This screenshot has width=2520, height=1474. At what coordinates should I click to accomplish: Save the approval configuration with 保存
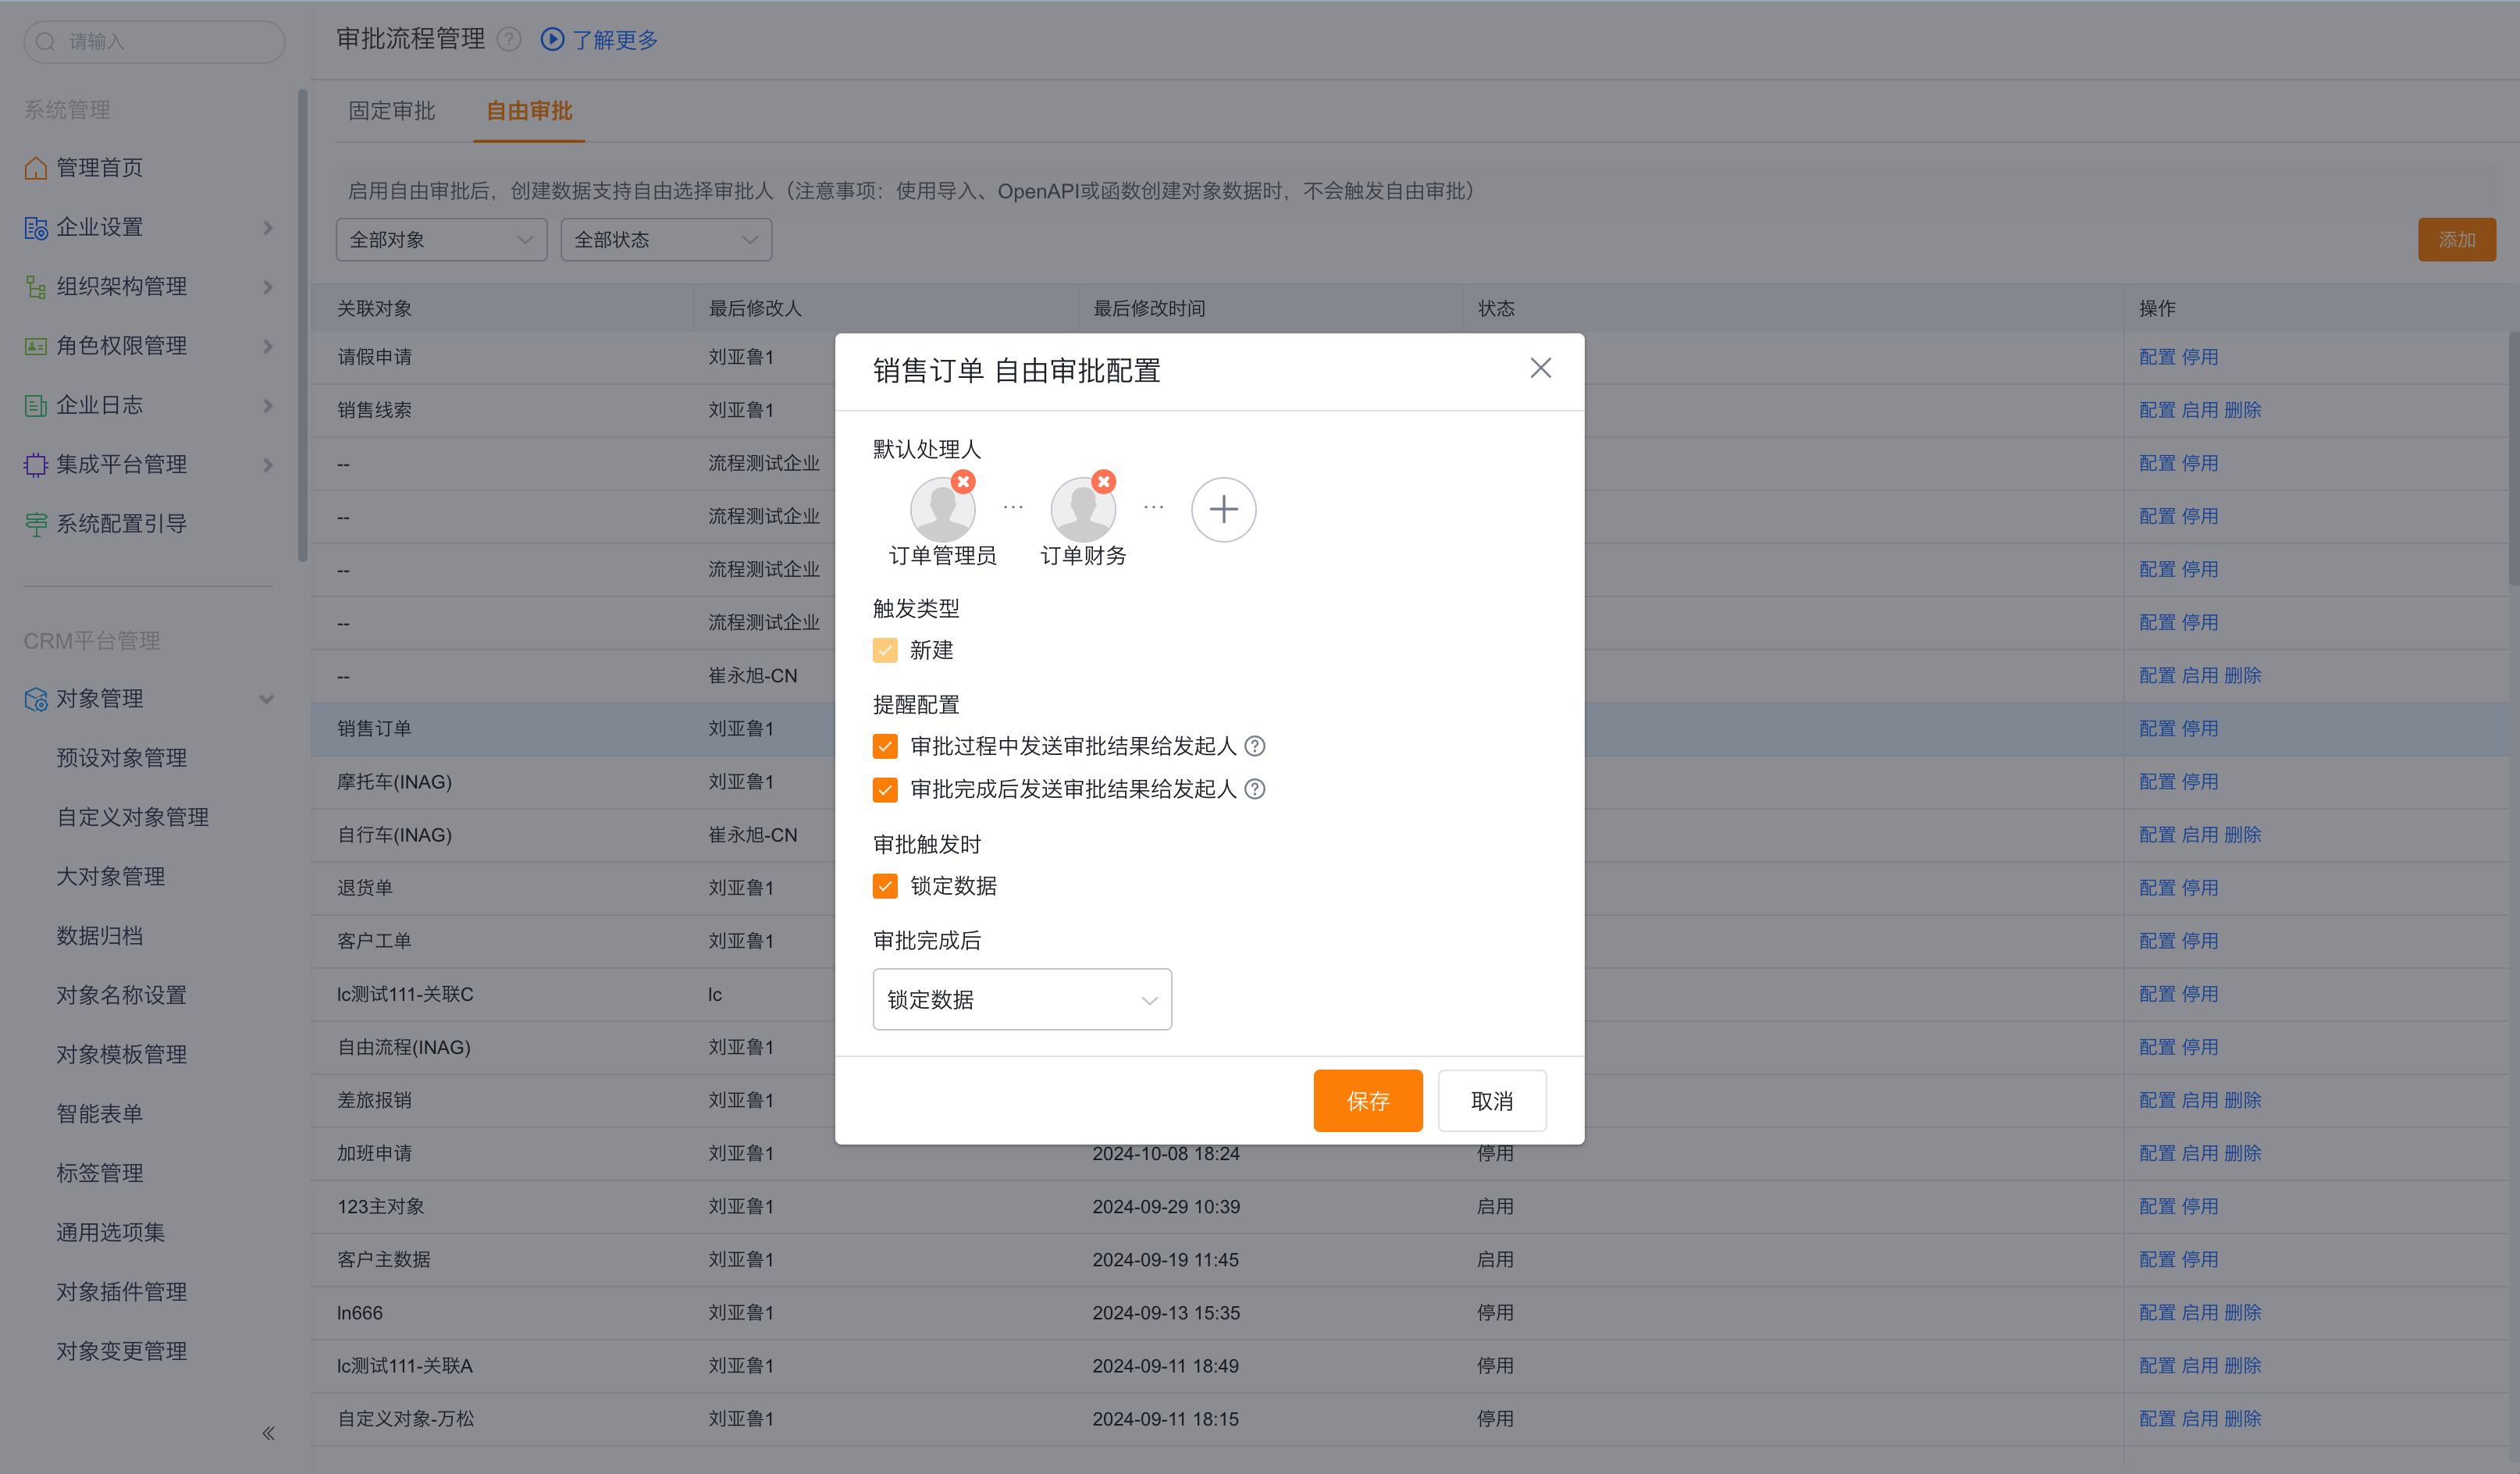click(1367, 1101)
